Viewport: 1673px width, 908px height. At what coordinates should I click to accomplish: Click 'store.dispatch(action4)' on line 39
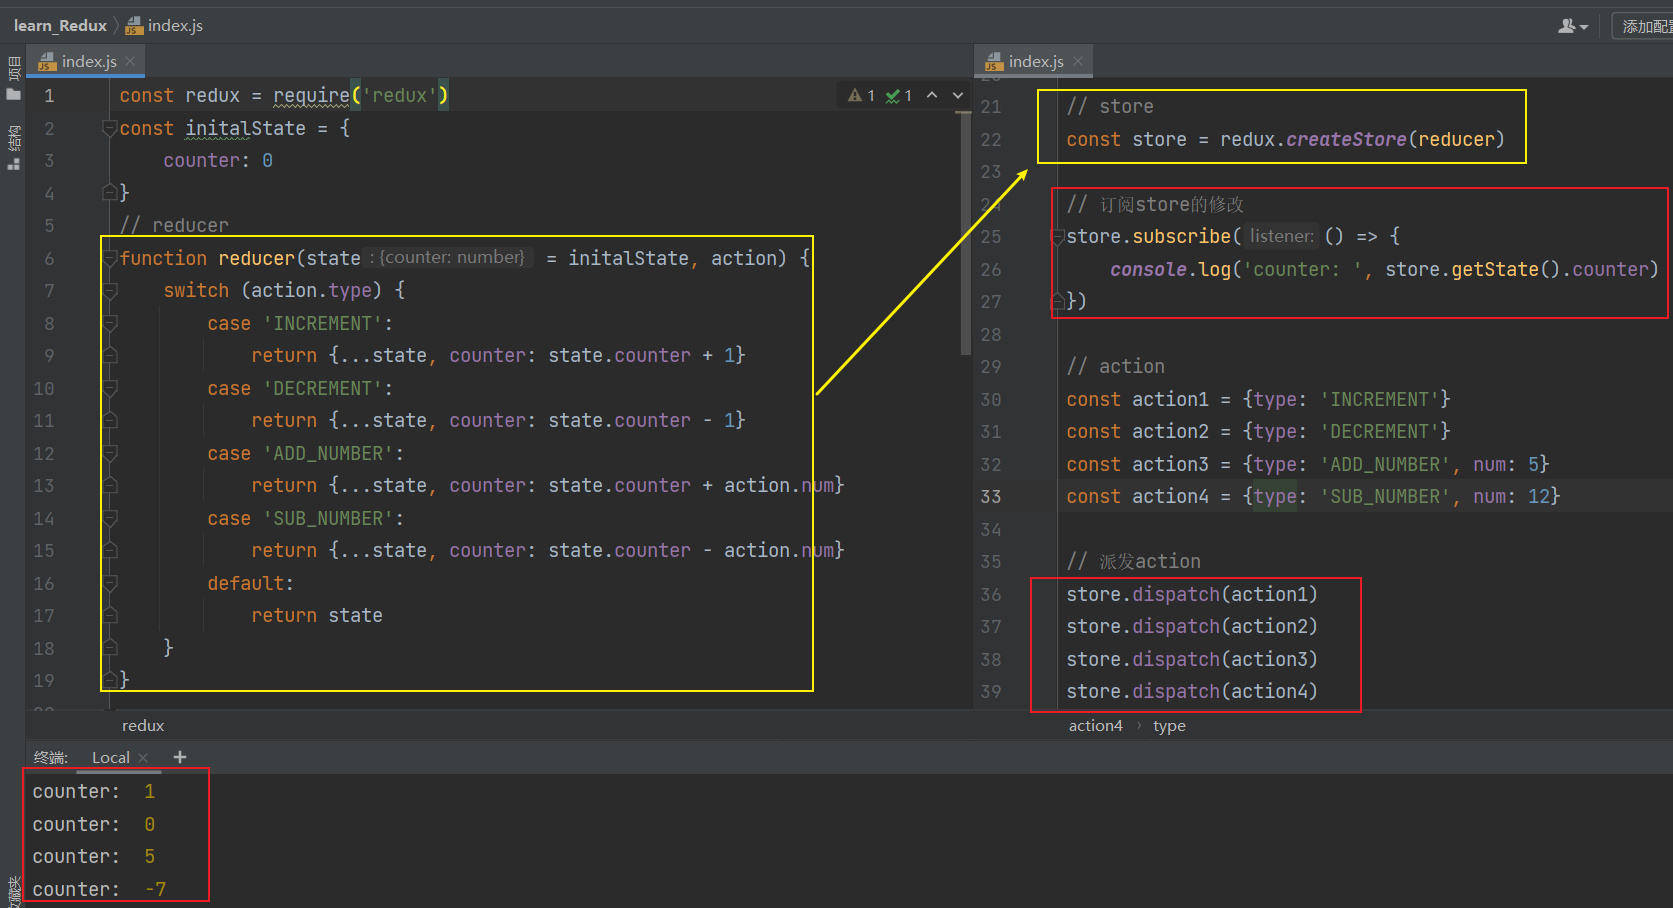click(1192, 691)
